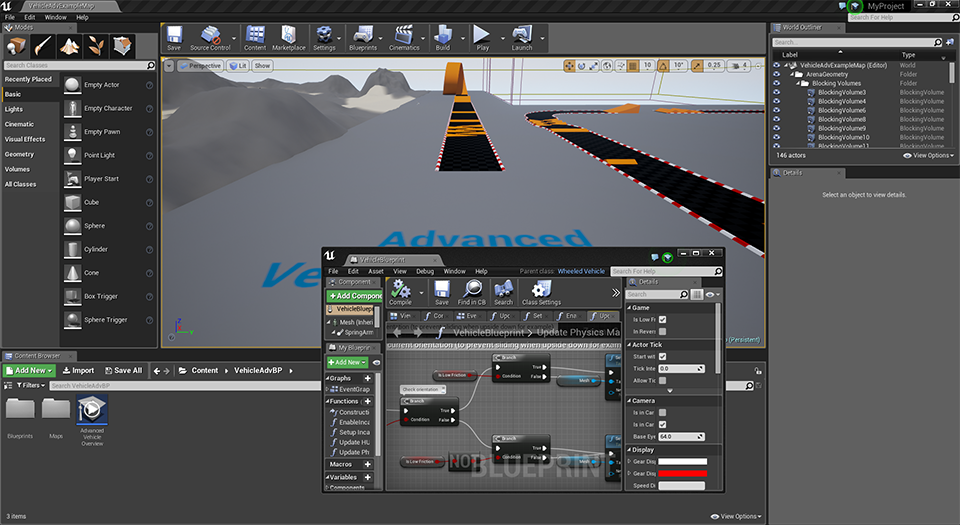Click the Save All button in Content Browser
Screen dimensions: 960x525
(x=122, y=370)
